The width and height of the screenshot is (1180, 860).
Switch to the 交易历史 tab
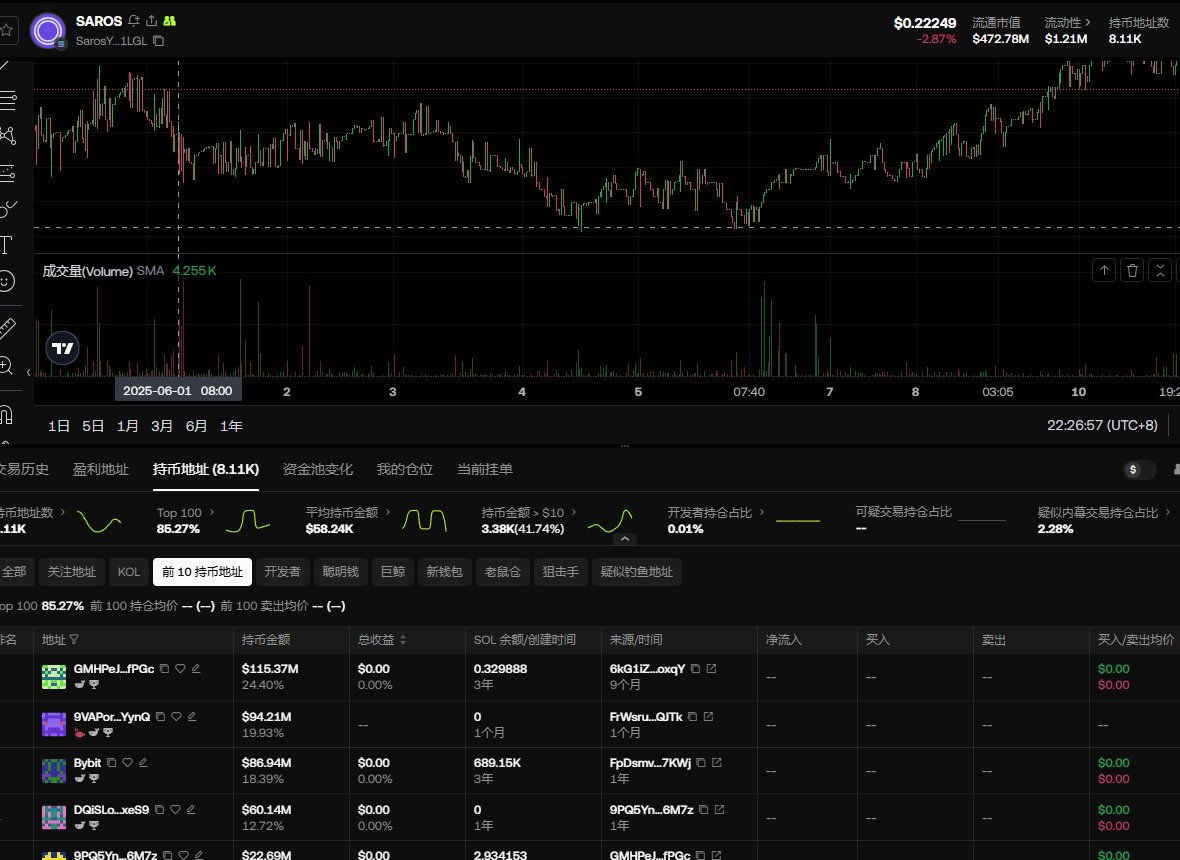coord(24,470)
